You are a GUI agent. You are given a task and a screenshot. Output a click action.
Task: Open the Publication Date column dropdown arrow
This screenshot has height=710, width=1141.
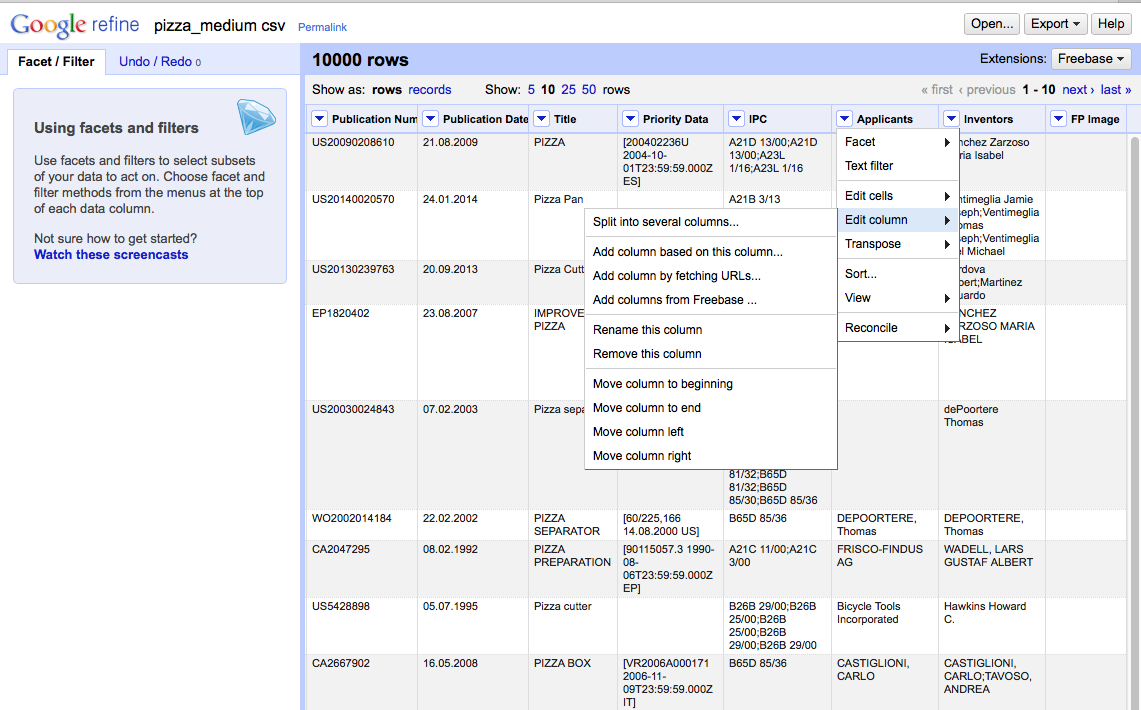pos(431,119)
